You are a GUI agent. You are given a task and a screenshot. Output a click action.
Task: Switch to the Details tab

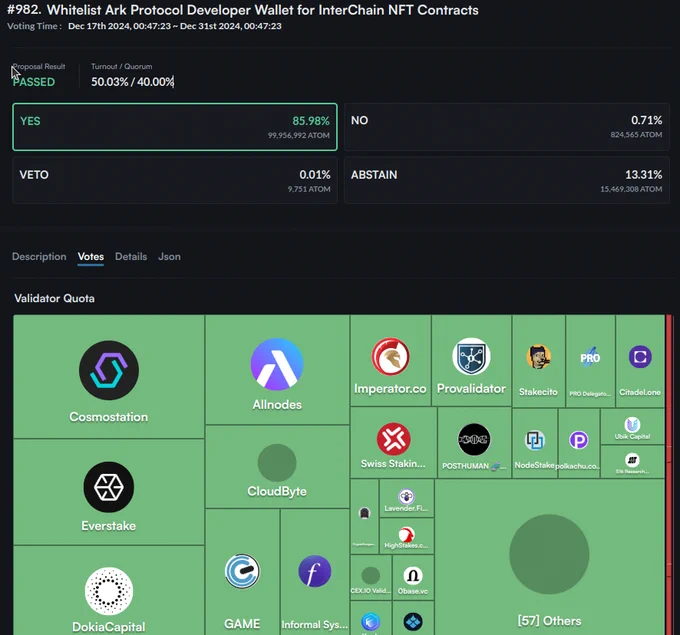(131, 256)
